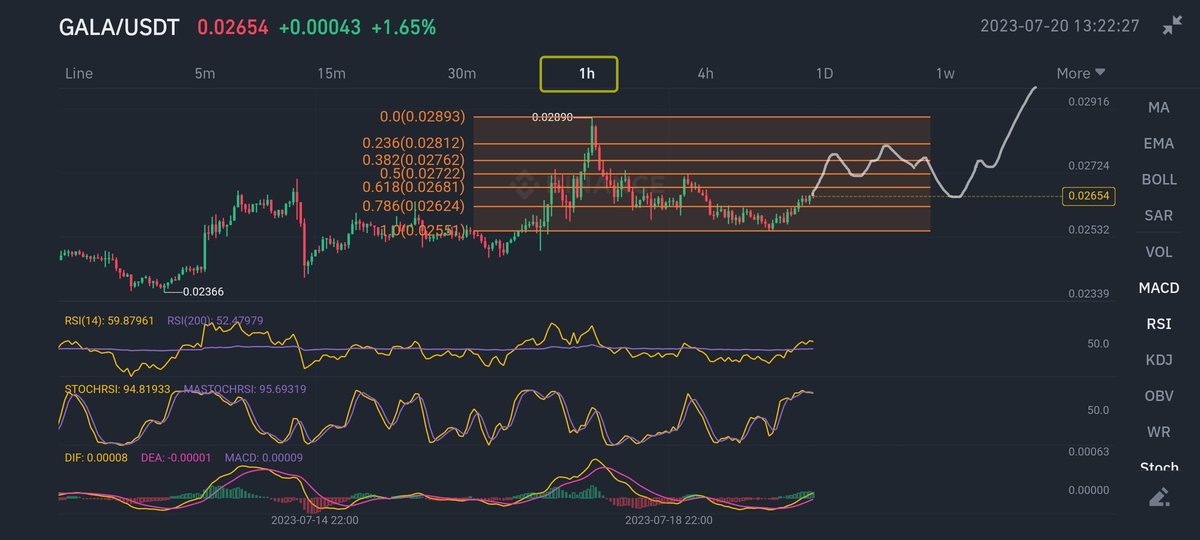This screenshot has height=540, width=1200.
Task: Toggle the KDJ indicator
Action: pyautogui.click(x=1158, y=359)
